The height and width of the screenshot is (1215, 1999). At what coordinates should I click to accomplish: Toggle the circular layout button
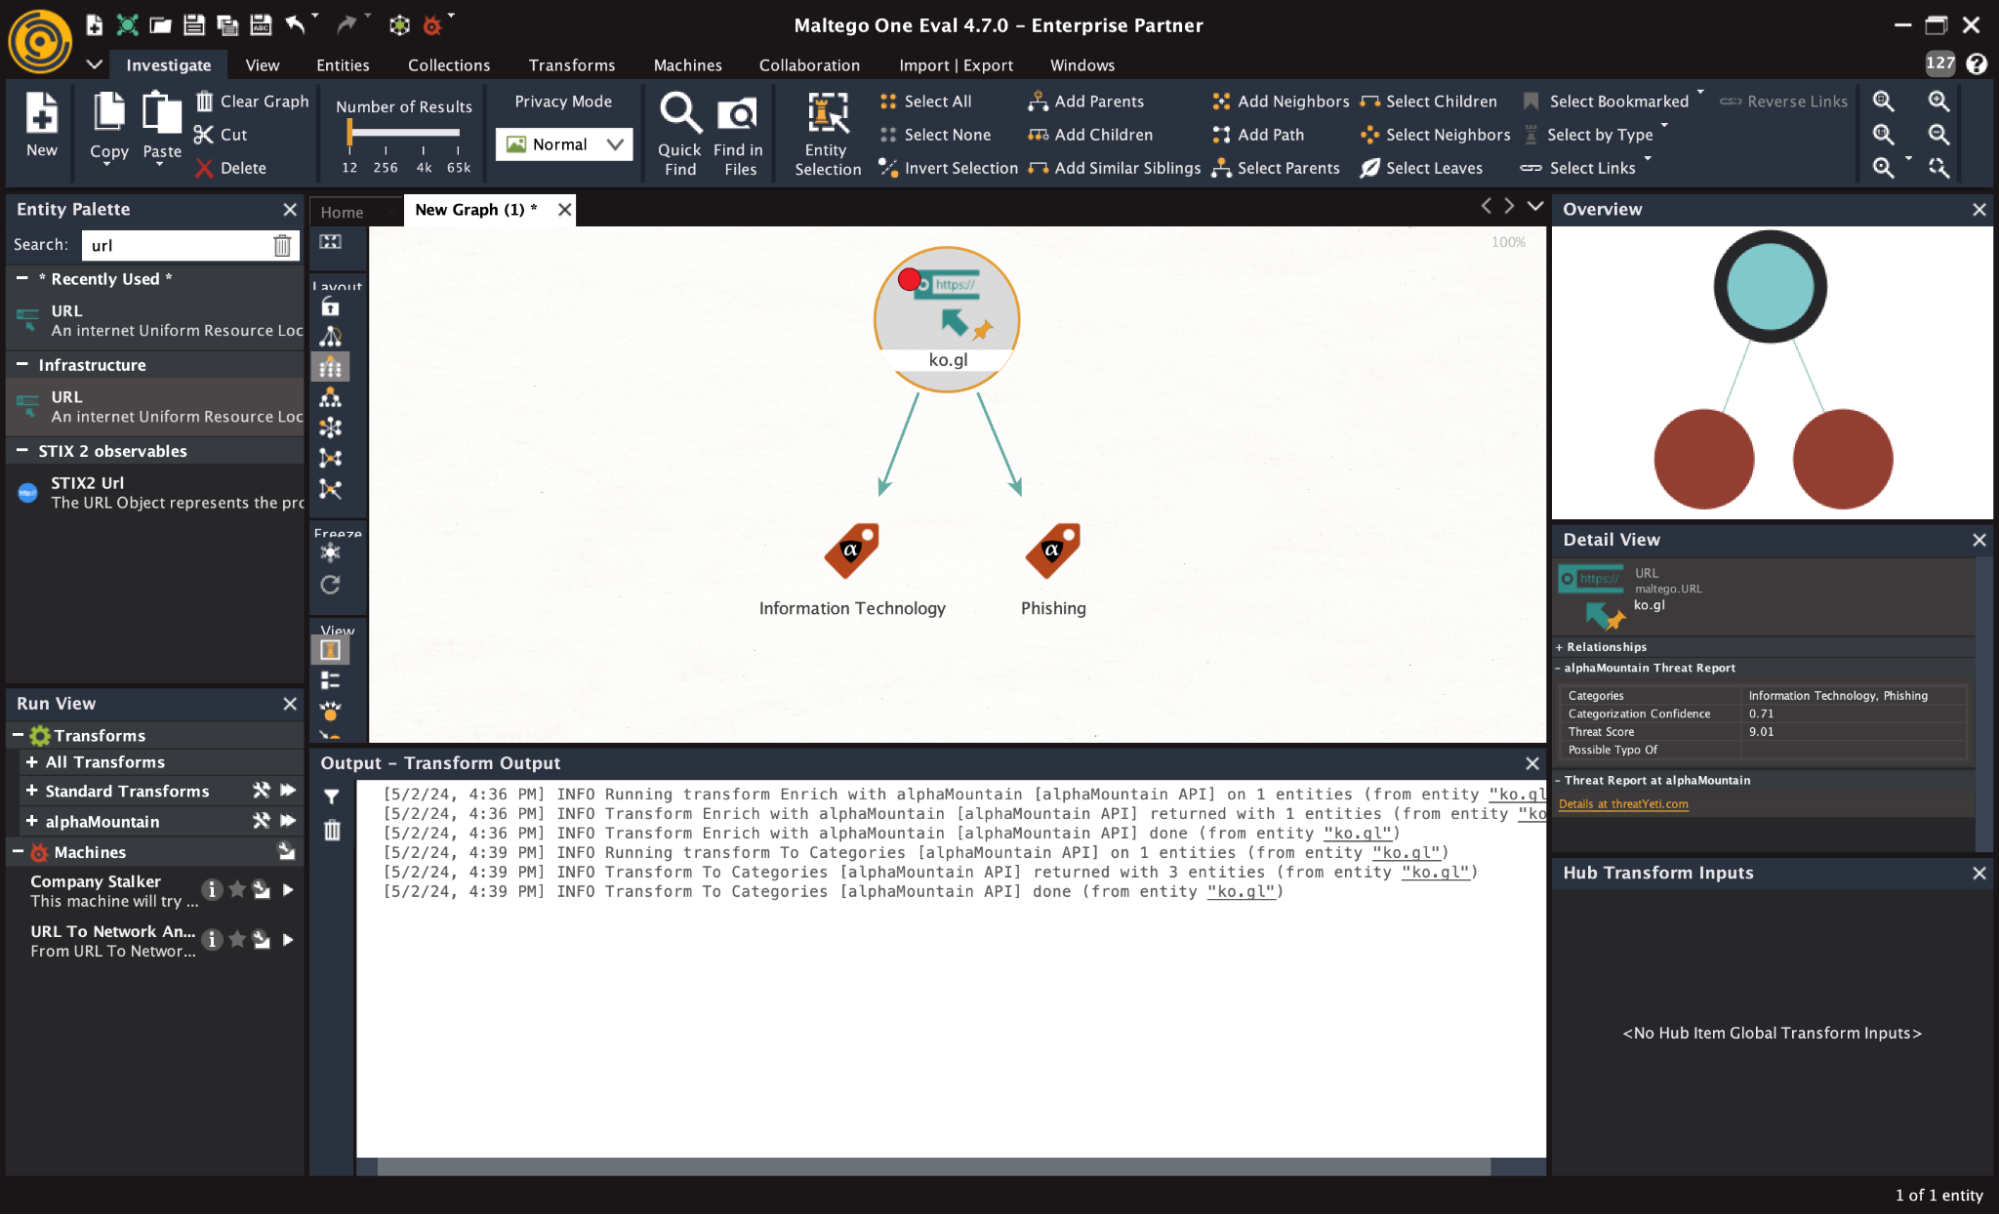coord(330,428)
